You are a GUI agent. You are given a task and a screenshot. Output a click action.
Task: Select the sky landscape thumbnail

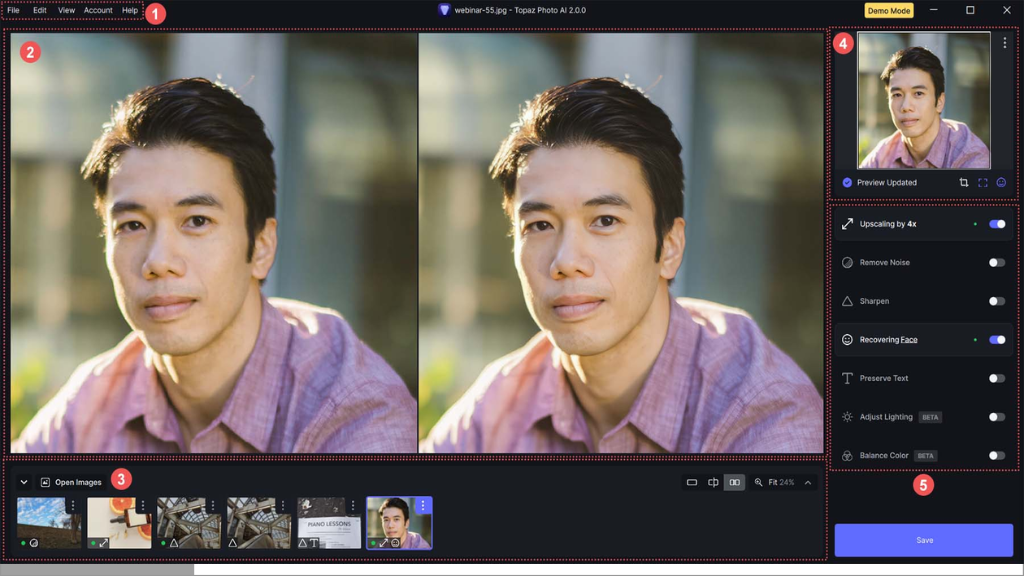click(x=49, y=522)
